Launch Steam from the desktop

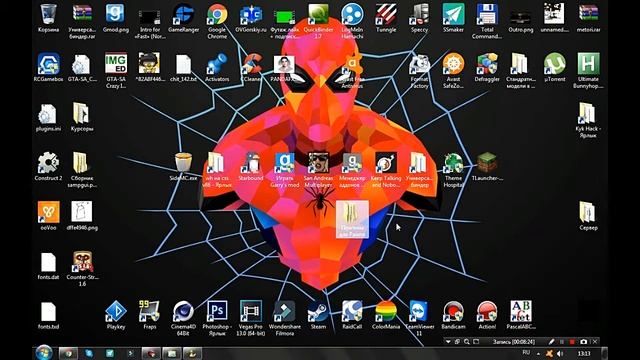click(x=318, y=315)
